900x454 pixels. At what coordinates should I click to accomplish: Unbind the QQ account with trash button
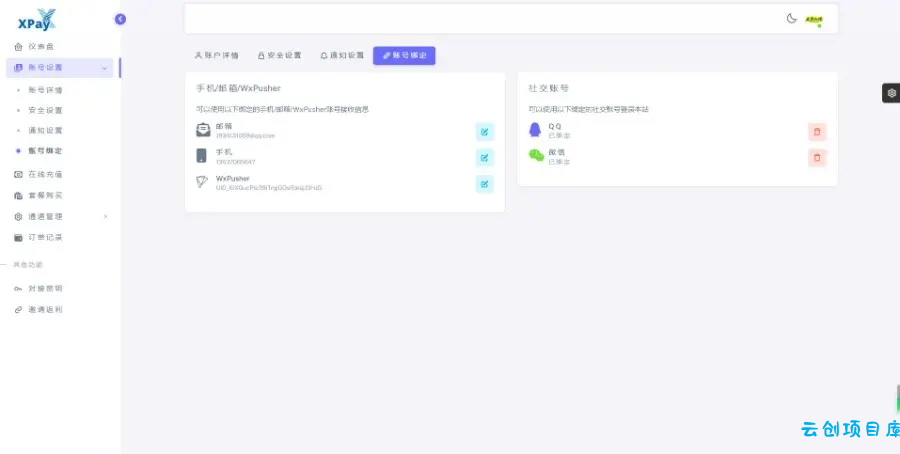pos(817,132)
